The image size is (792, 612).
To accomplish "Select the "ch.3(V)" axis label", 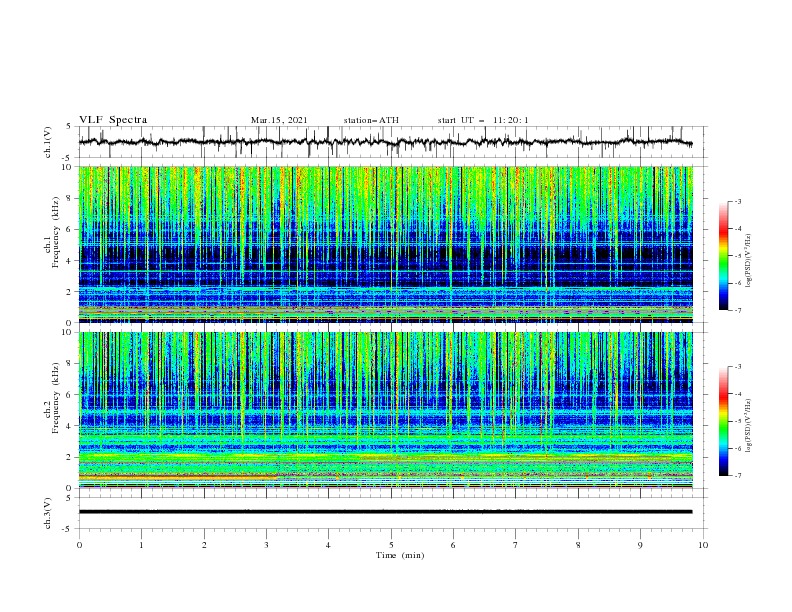I will tap(48, 513).
